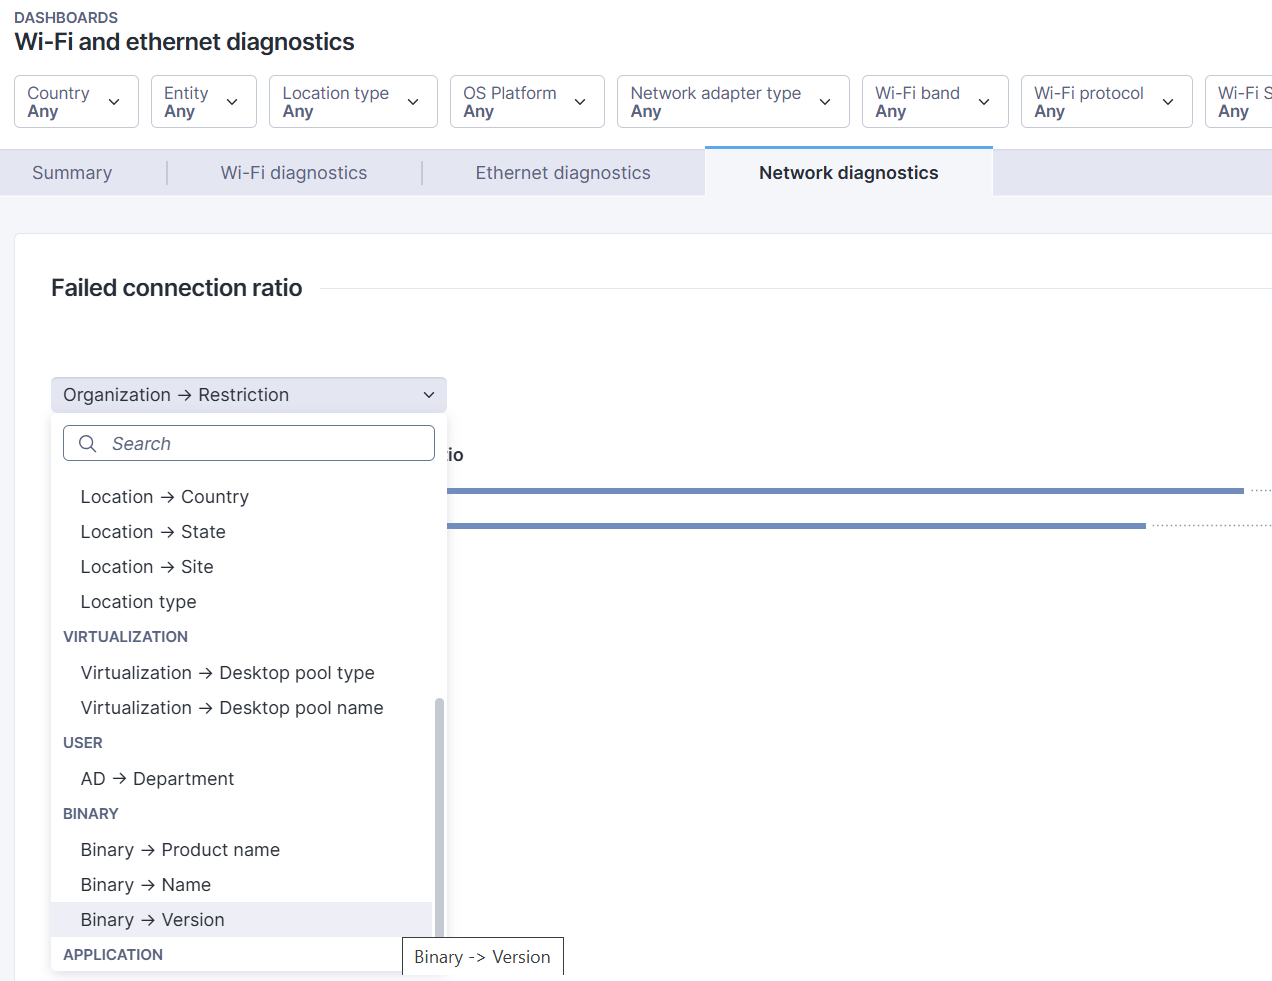Open the Wi-Fi protocol filter
Viewport: 1272px width, 981px height.
pos(1105,102)
